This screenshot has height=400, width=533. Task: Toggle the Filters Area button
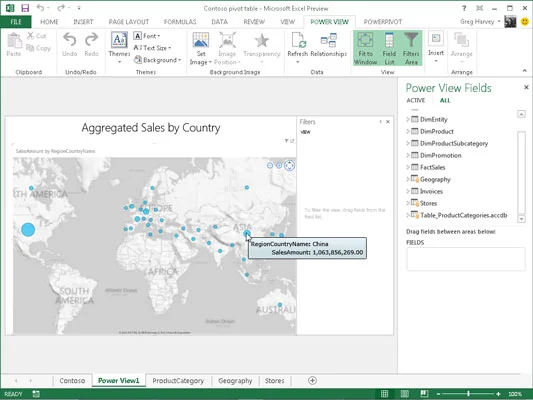pyautogui.click(x=411, y=48)
